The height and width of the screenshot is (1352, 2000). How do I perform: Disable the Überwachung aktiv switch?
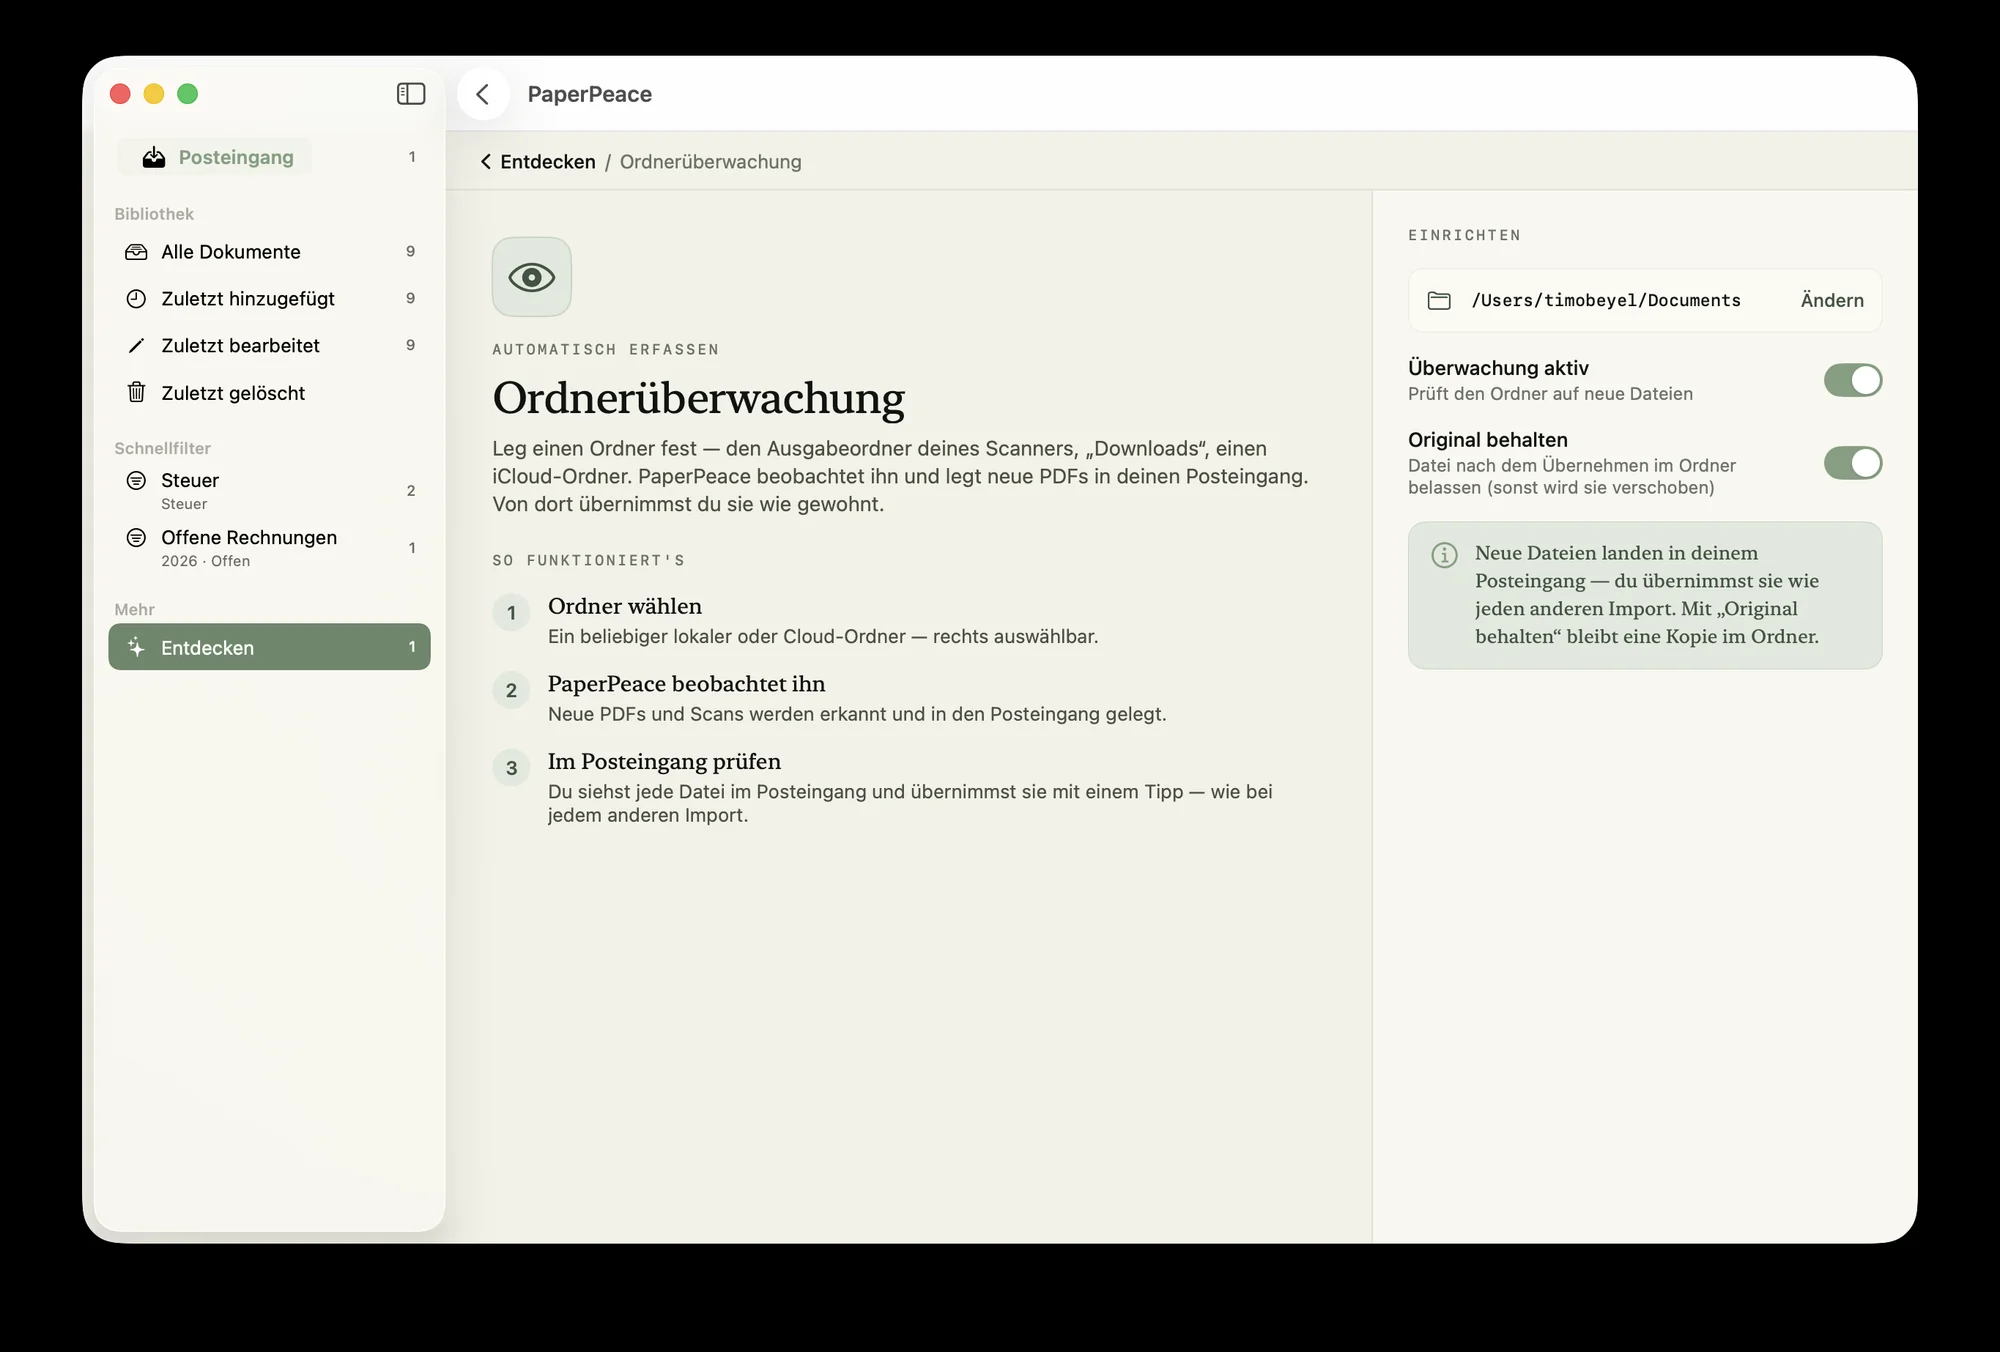point(1852,380)
